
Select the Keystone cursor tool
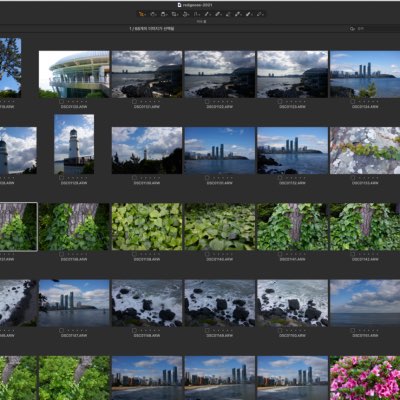(195, 14)
